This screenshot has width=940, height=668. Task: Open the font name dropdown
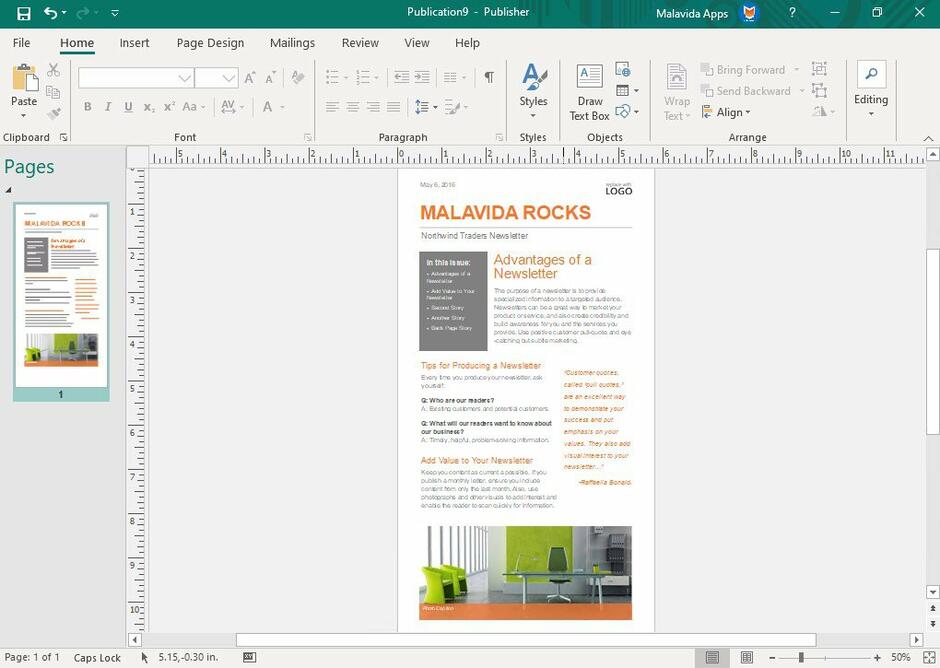point(185,78)
